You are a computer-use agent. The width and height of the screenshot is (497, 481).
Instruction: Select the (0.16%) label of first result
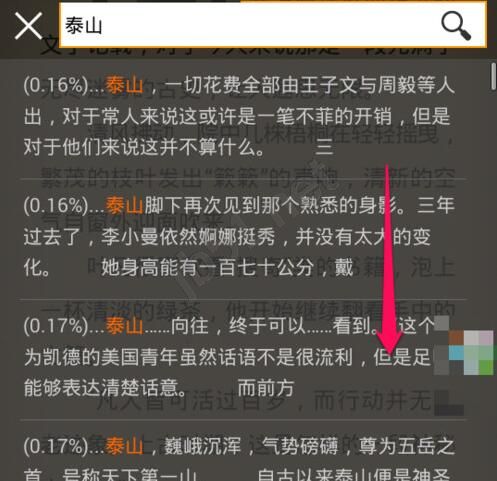[56, 86]
